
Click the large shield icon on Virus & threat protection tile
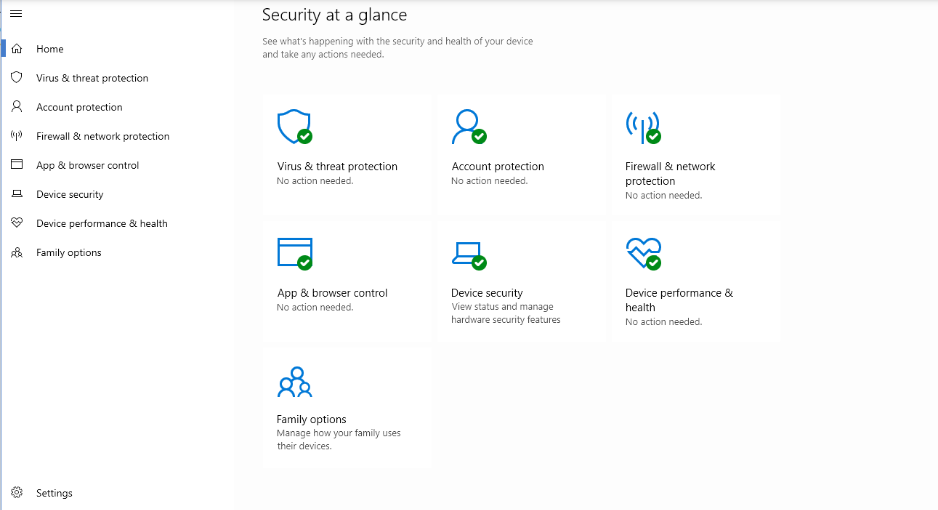point(294,126)
